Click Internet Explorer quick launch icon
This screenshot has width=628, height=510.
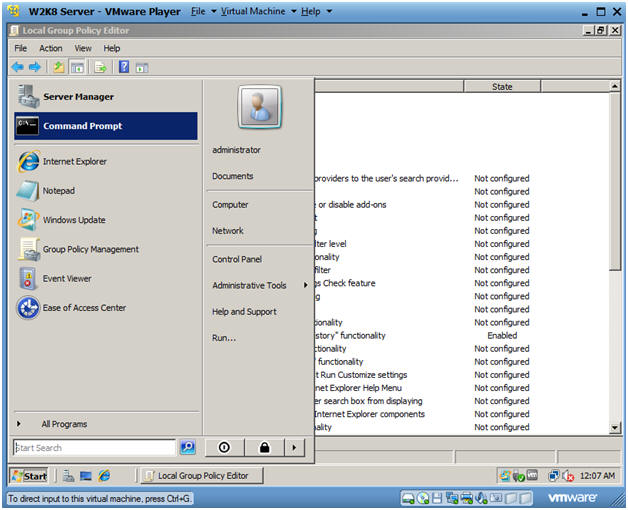coord(104,476)
